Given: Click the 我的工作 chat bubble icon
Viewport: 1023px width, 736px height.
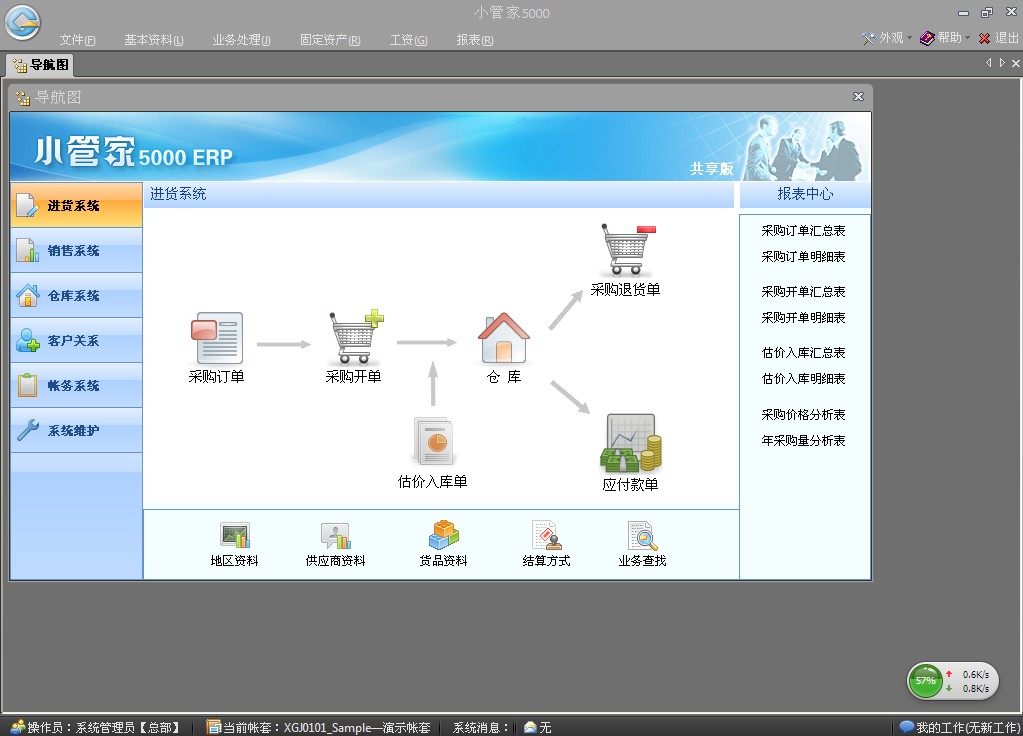Looking at the screenshot, I should [906, 727].
